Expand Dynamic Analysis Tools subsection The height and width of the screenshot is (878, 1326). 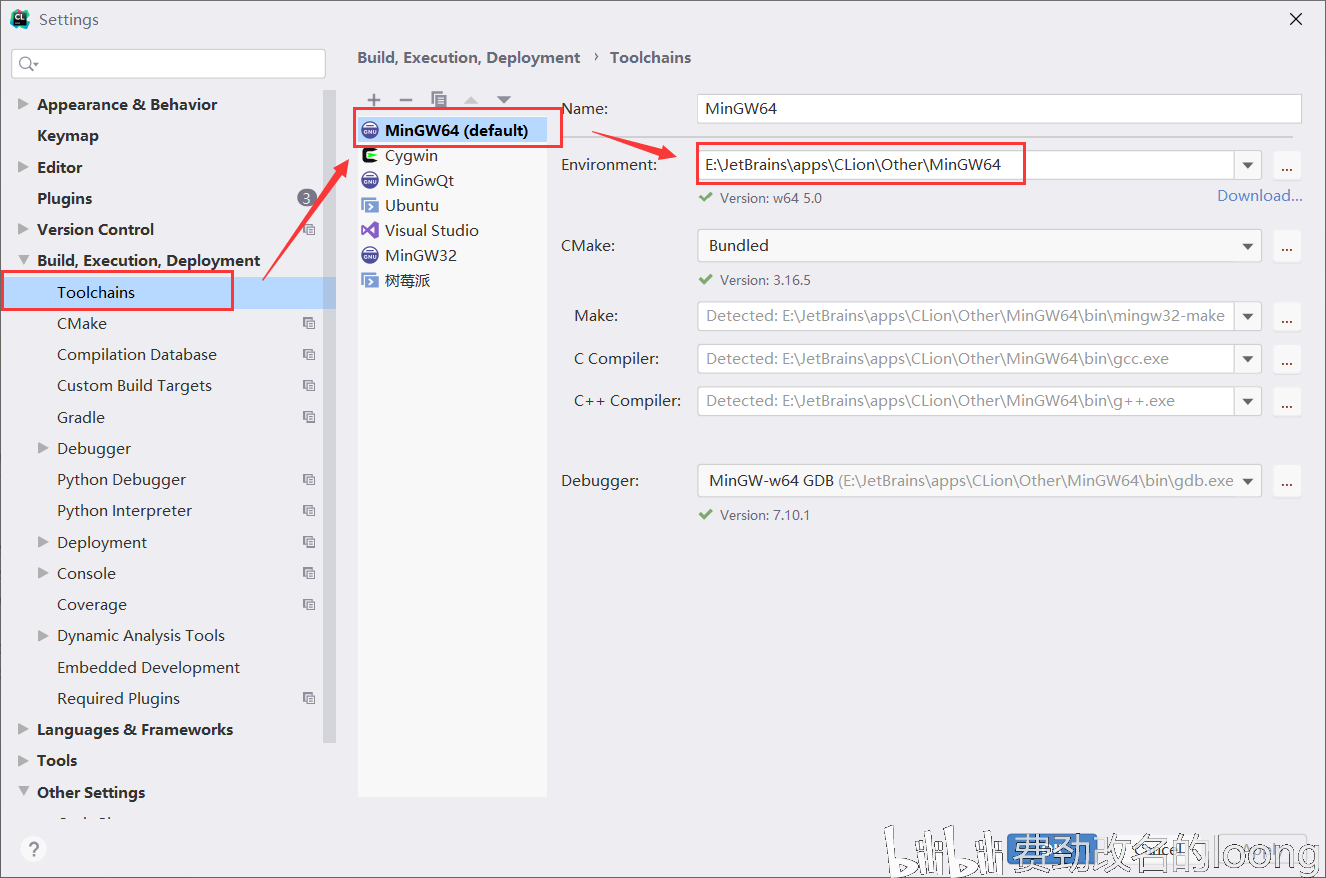coord(43,635)
